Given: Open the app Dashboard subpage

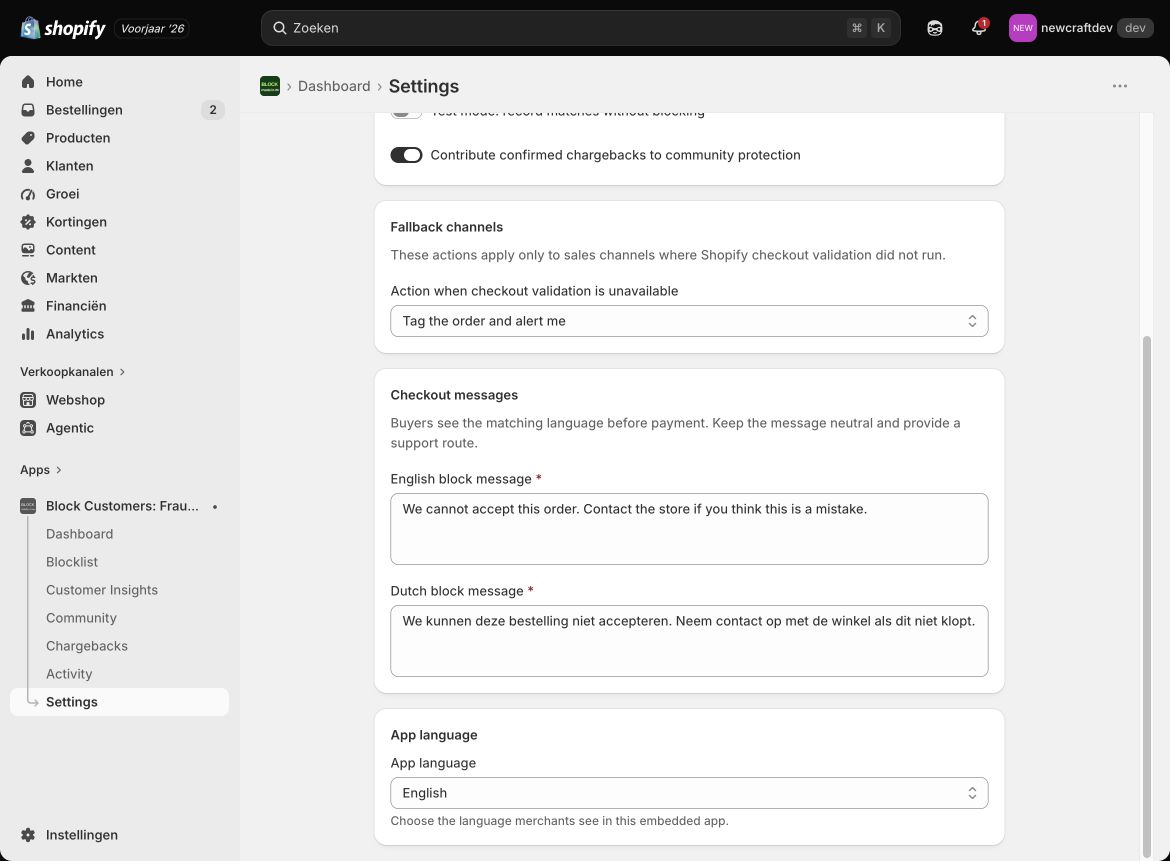Looking at the screenshot, I should click(79, 534).
